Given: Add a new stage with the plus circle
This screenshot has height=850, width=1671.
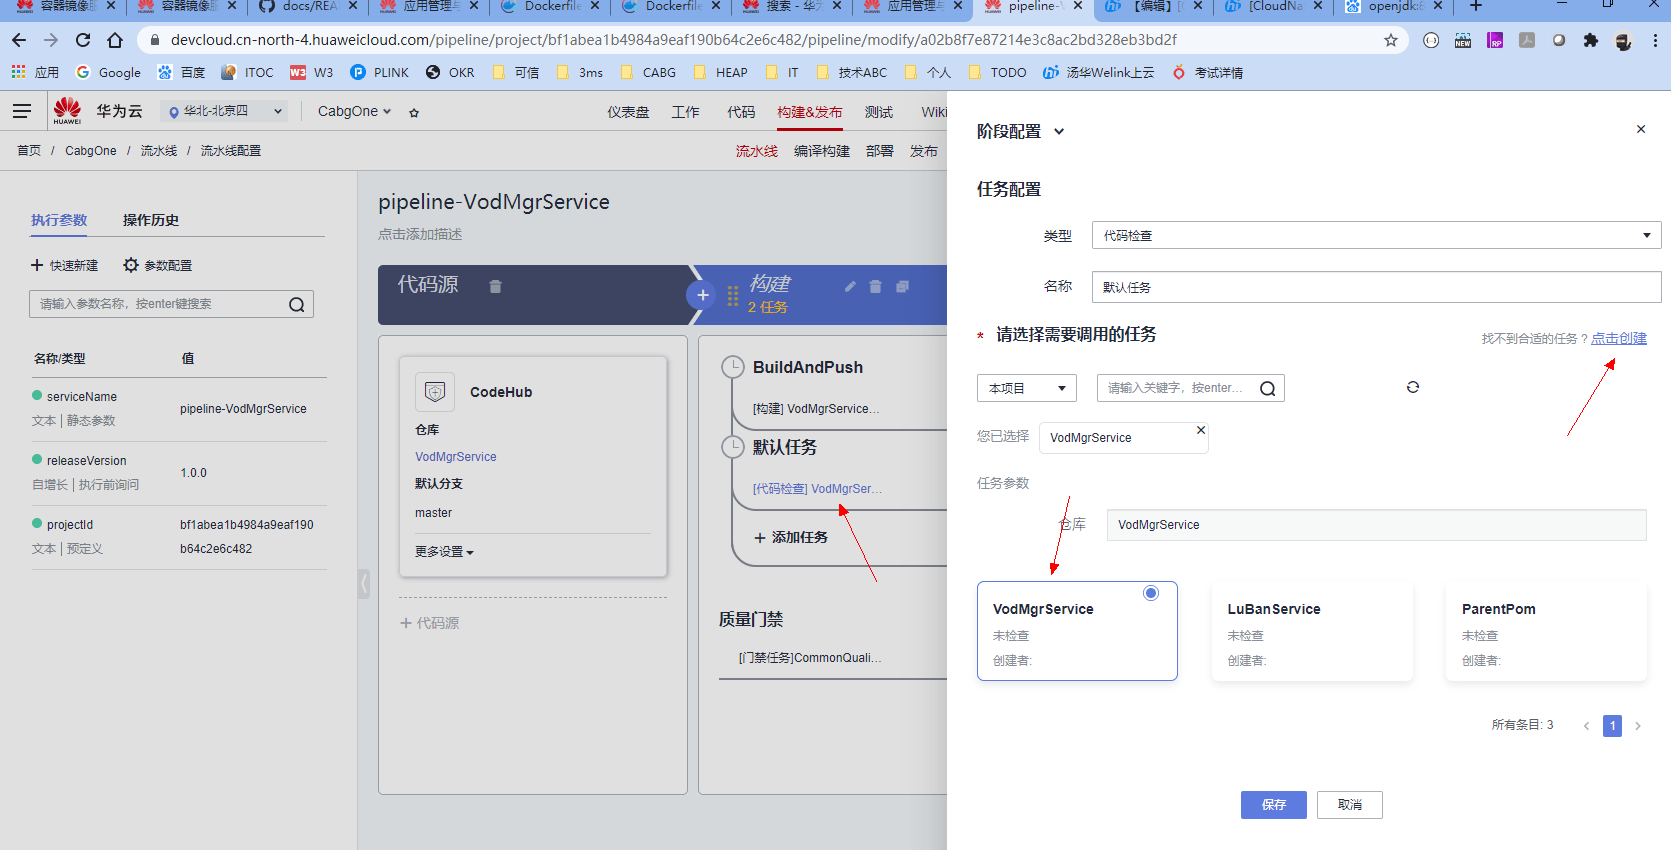Looking at the screenshot, I should coord(702,295).
